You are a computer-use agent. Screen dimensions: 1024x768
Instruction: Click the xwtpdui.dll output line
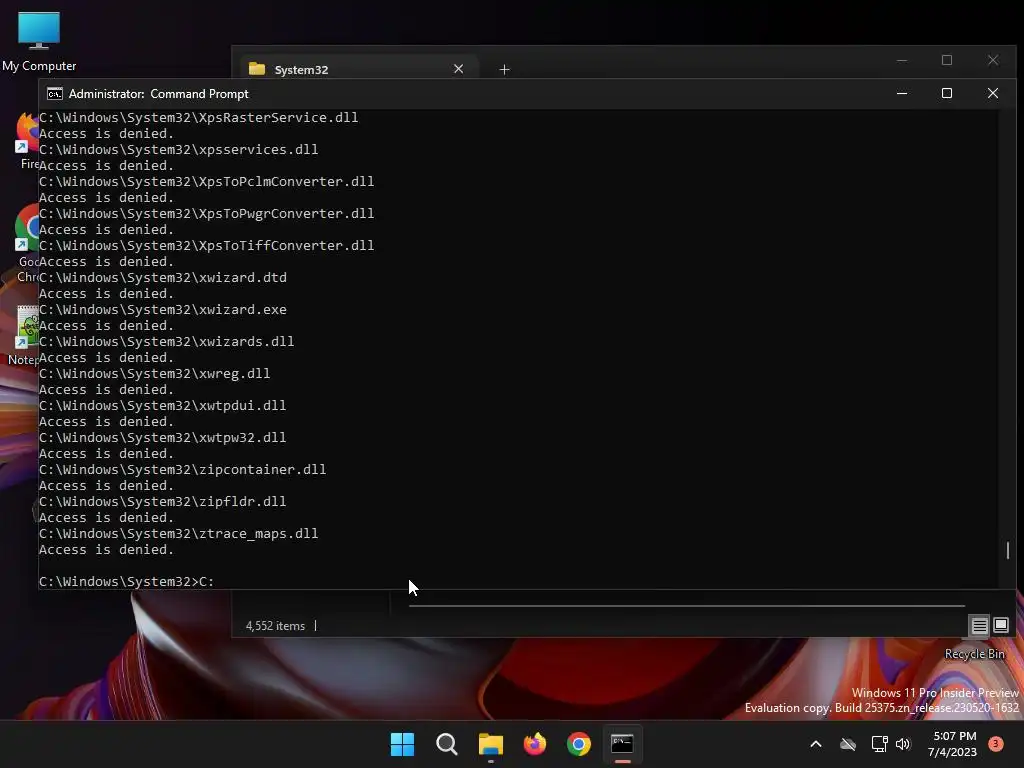[x=162, y=406]
